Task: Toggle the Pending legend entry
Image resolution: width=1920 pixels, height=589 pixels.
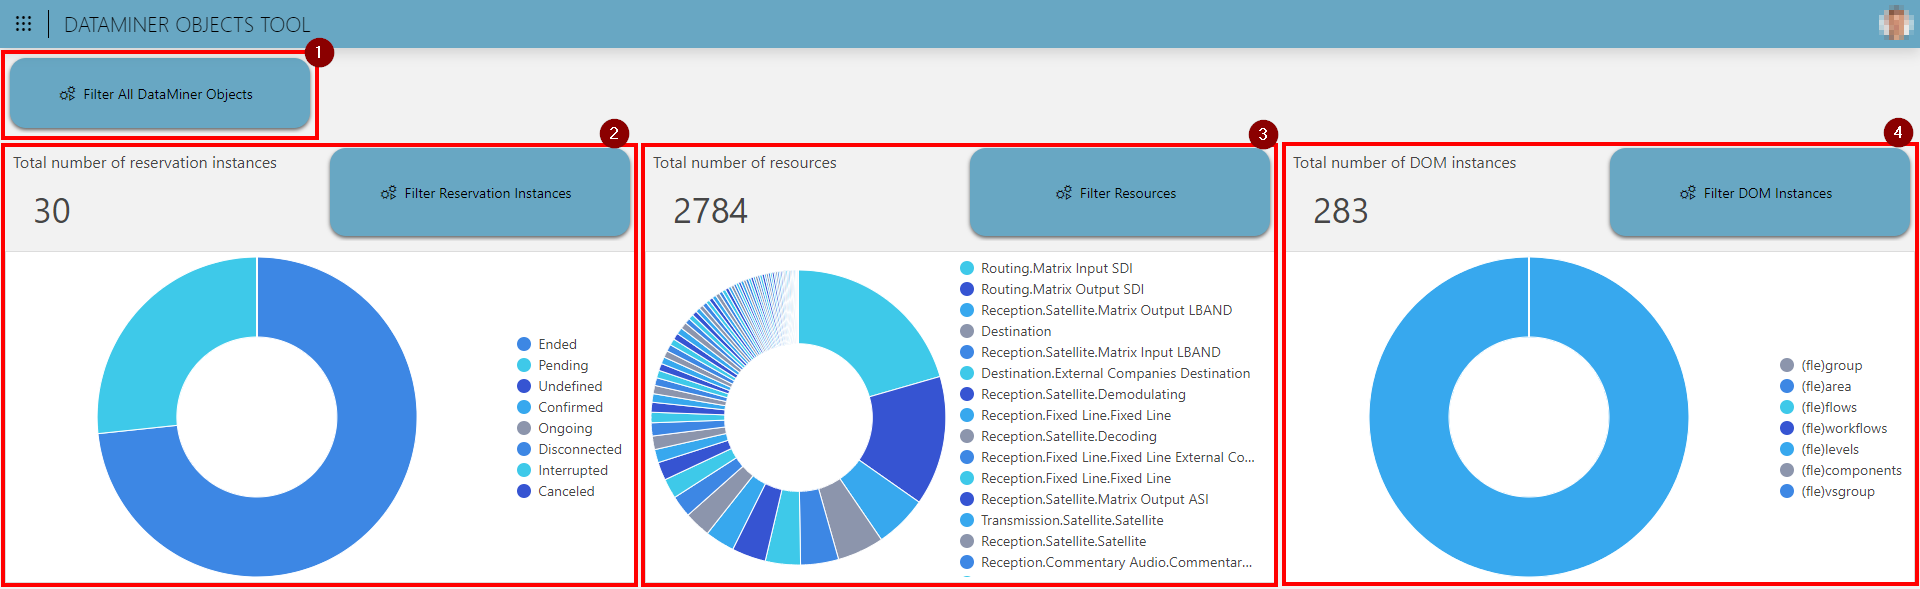Action: 553,365
